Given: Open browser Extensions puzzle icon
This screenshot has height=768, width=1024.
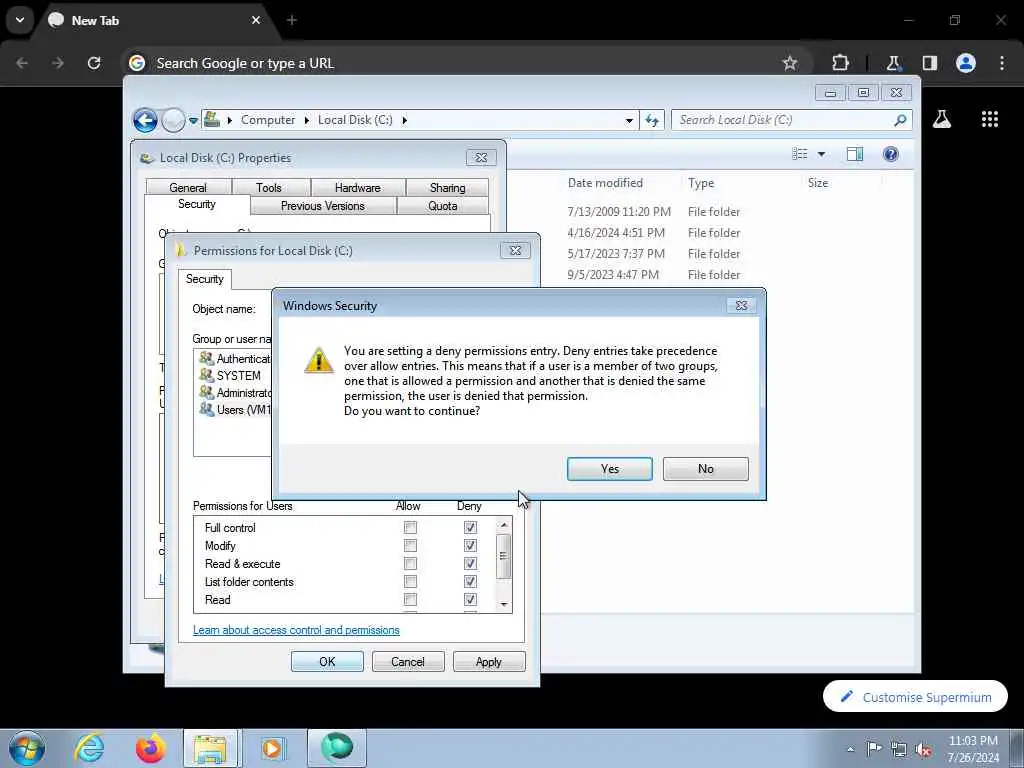Looking at the screenshot, I should [840, 63].
